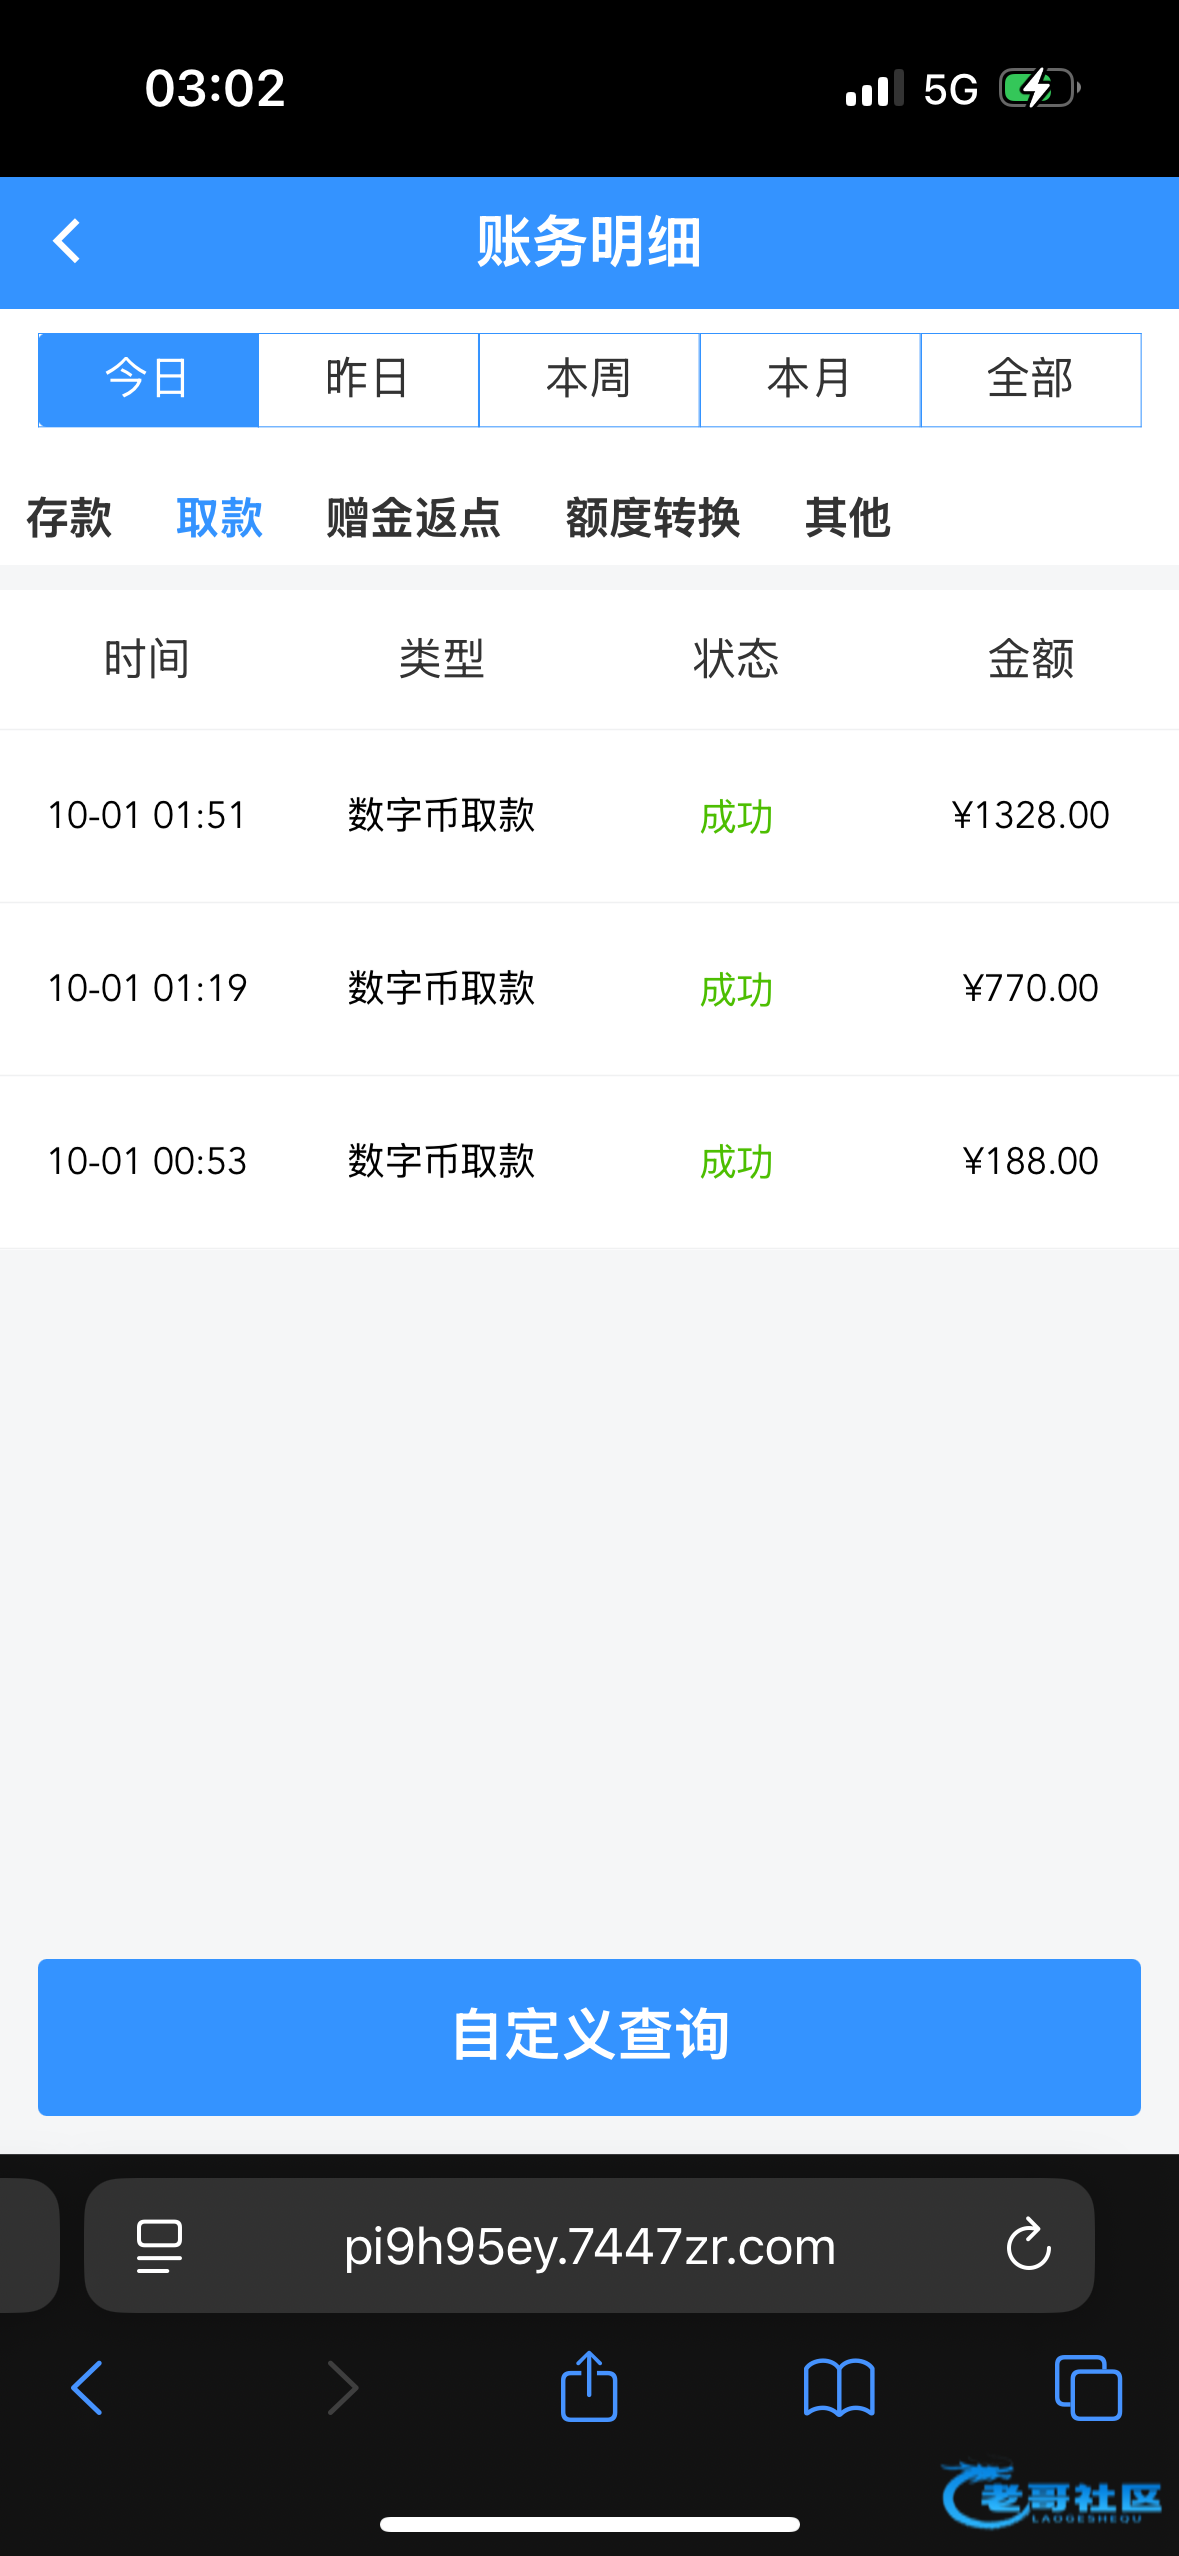Tap the Safari page settings icon
1179x2556 pixels.
[159, 2246]
